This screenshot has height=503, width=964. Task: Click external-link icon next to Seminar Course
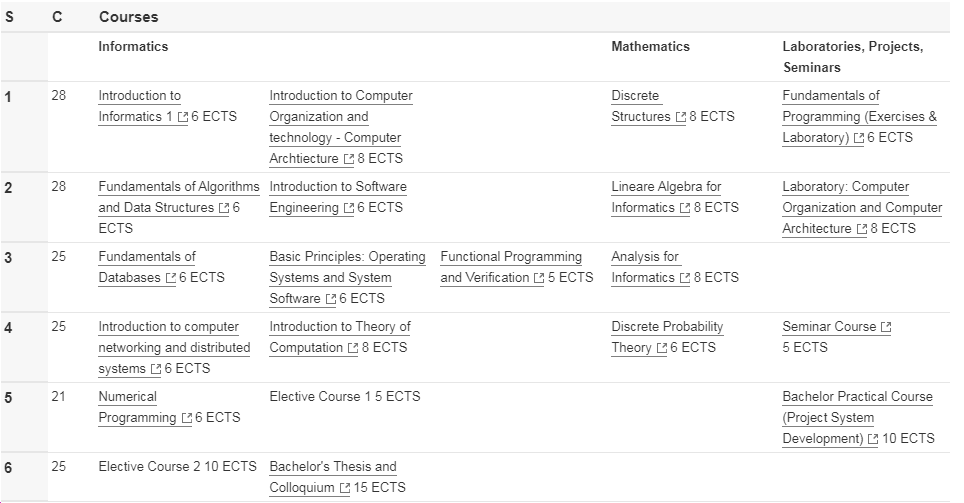[886, 327]
